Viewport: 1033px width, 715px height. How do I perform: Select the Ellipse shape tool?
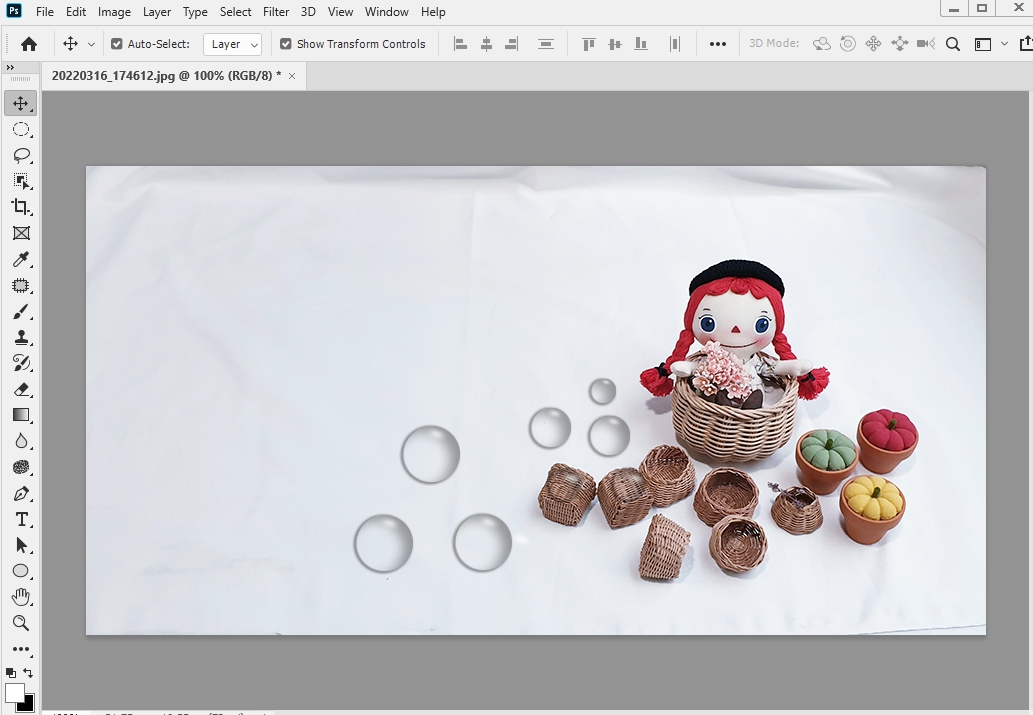[x=20, y=571]
